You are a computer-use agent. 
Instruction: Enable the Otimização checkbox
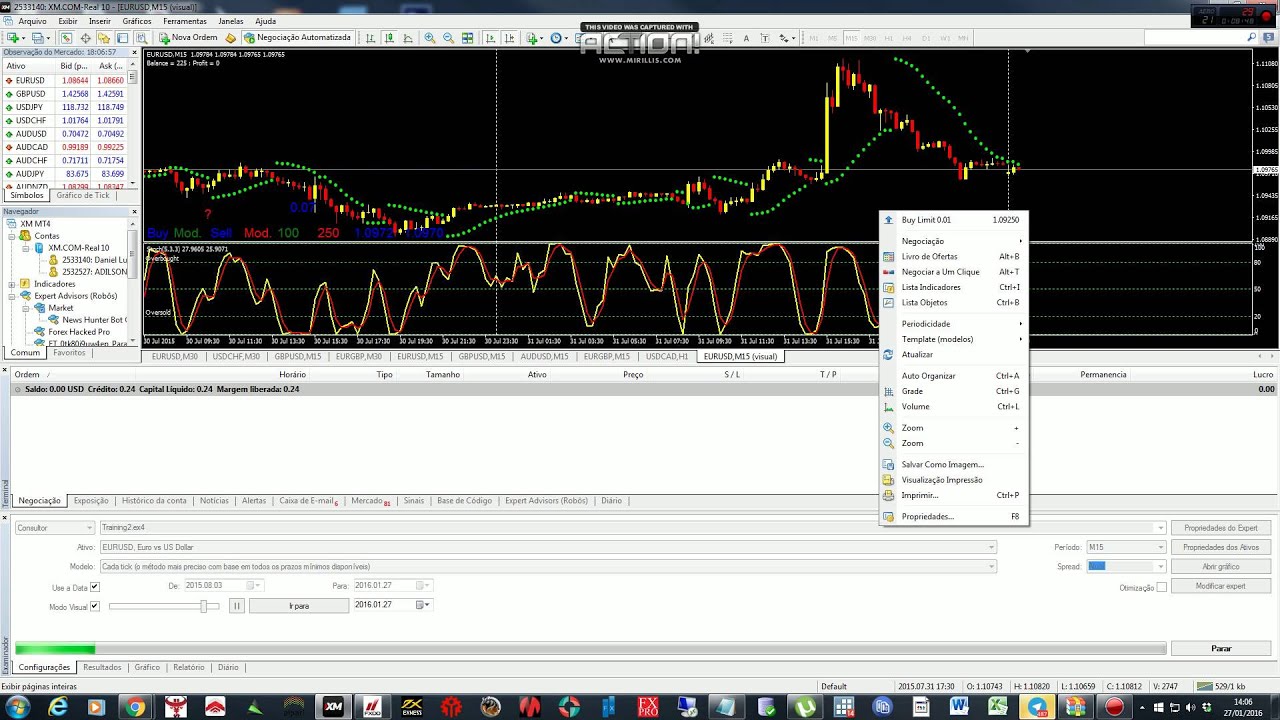click(x=1161, y=588)
